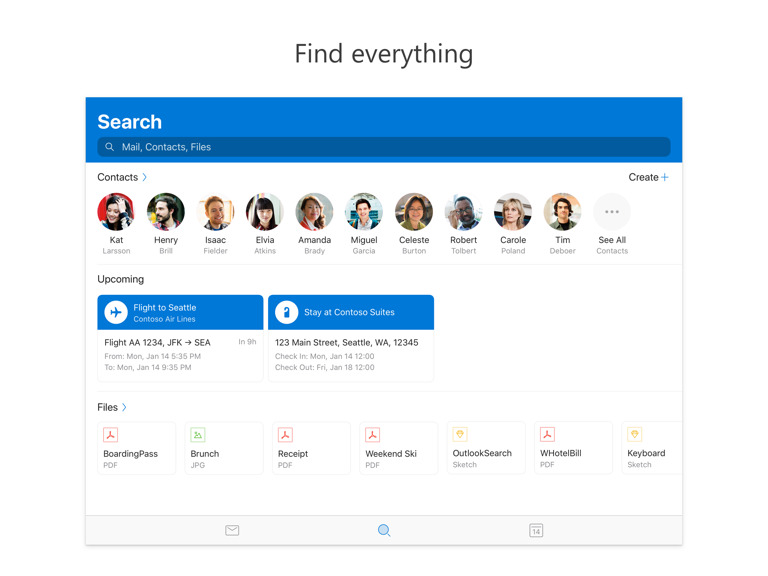Click the search field magnifier icon
The height and width of the screenshot is (576, 768).
[x=110, y=147]
